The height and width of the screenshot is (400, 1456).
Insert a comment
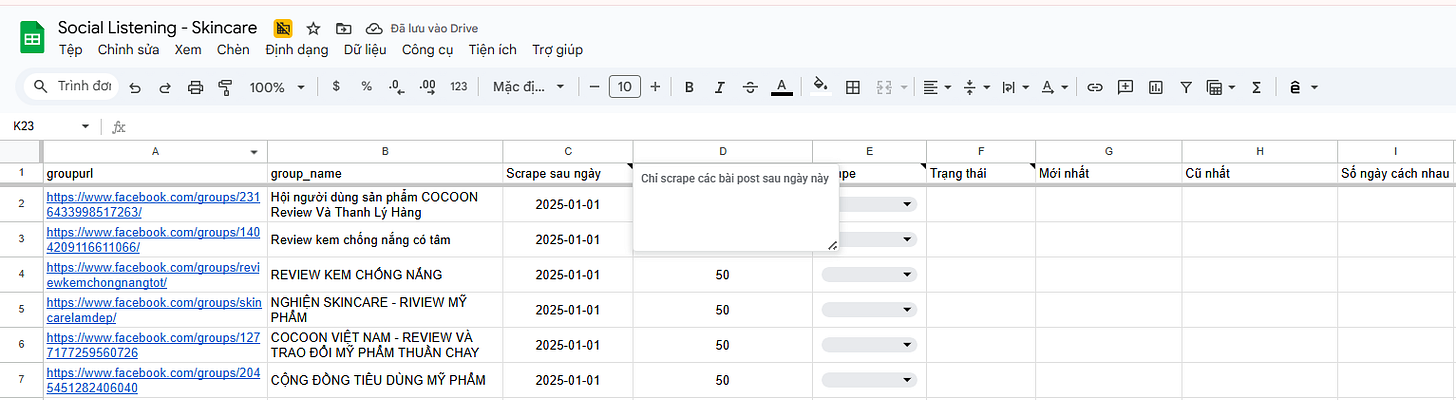click(1125, 87)
